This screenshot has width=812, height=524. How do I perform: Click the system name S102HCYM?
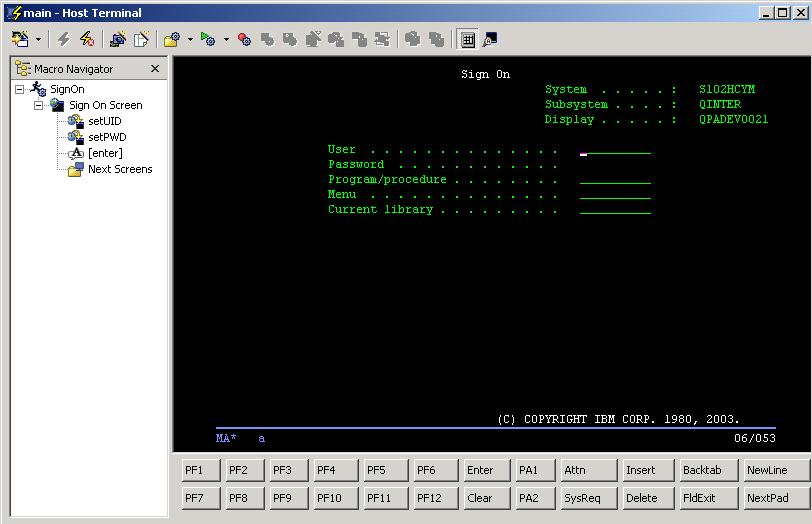[727, 89]
